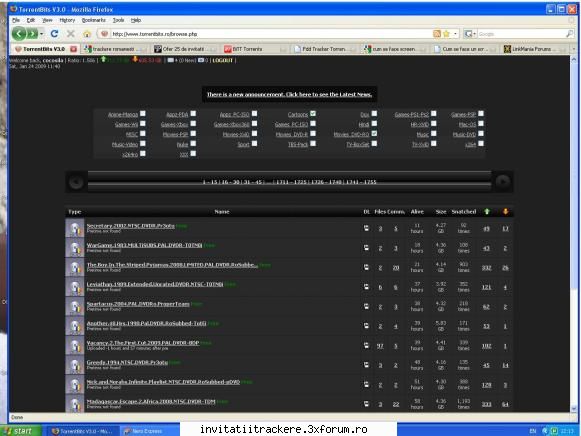Click the RSS feed icon in address bar

tap(437, 34)
